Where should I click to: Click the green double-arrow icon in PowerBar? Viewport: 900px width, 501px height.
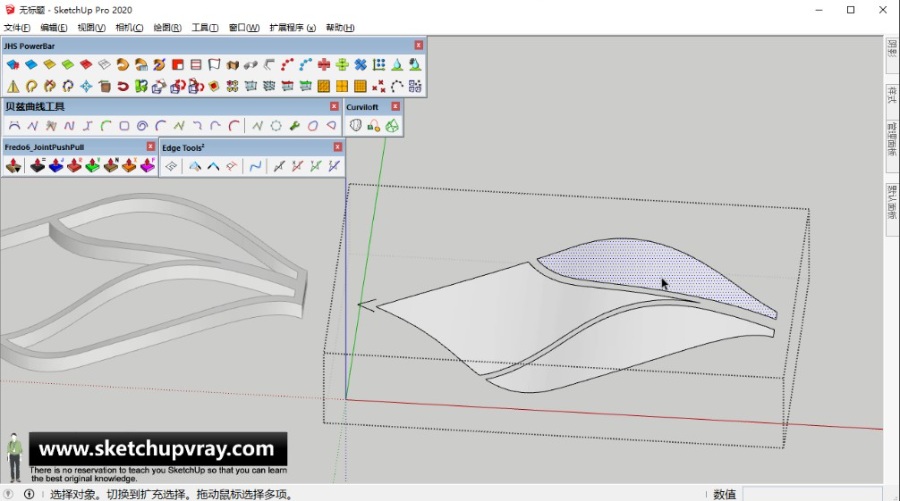(141, 86)
